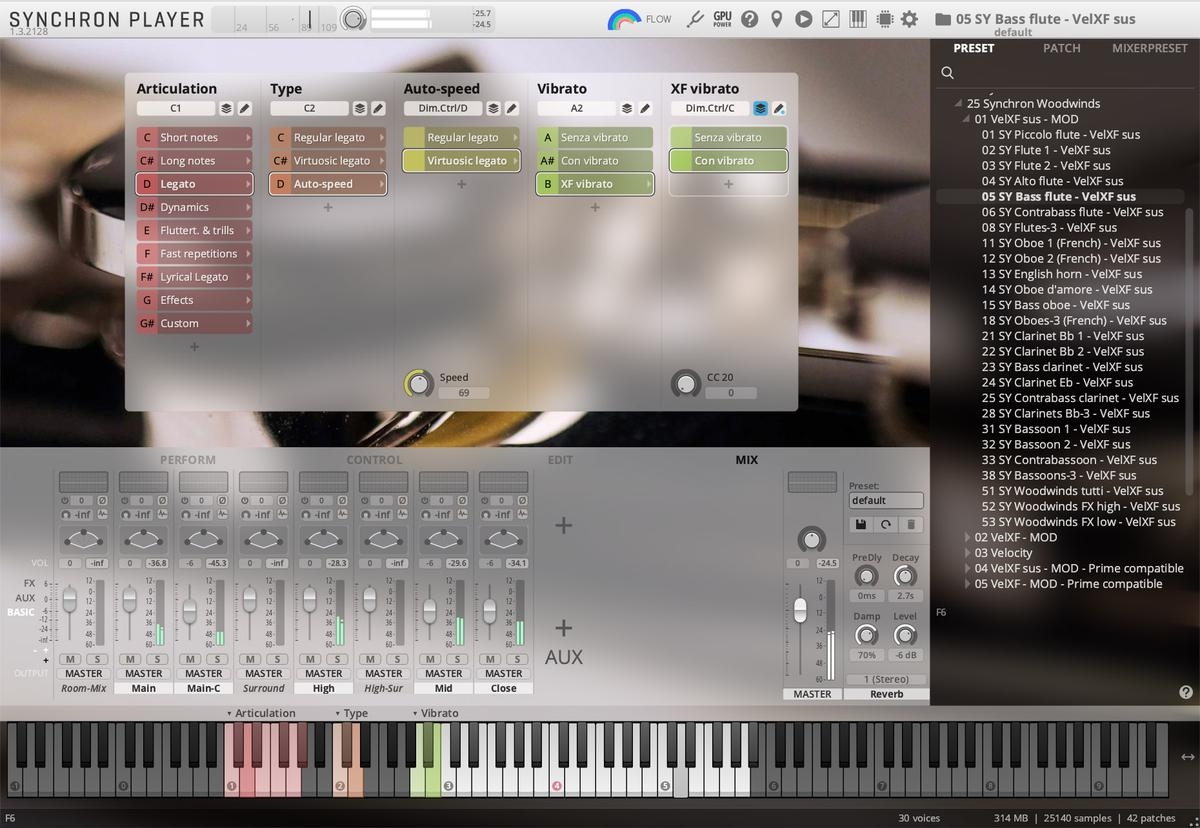
Task: Collapse the 25 Synchron Woodwinds folder
Action: click(x=959, y=104)
